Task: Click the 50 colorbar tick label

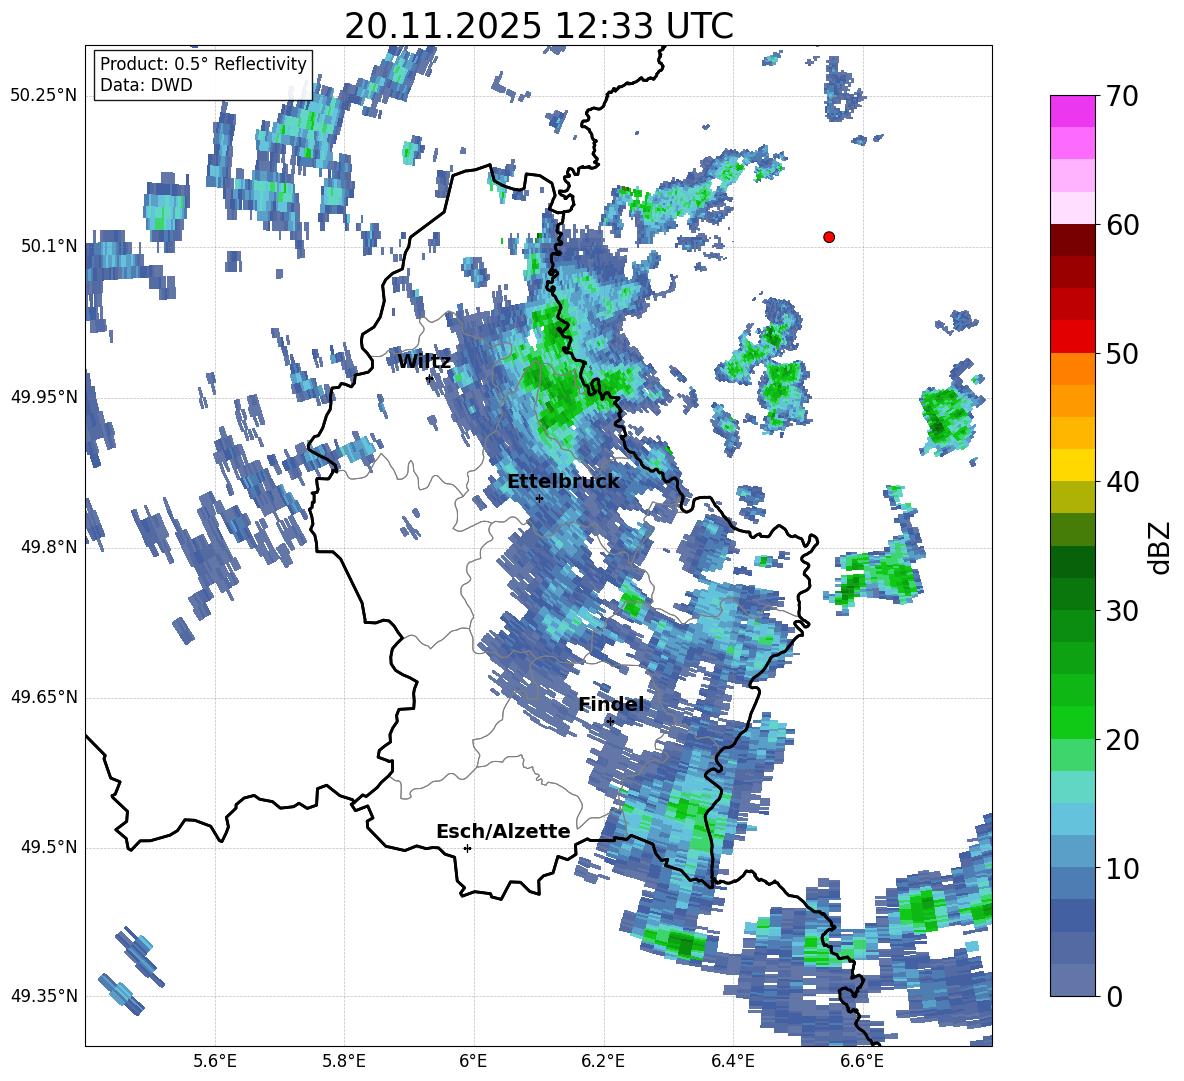Action: (1122, 354)
